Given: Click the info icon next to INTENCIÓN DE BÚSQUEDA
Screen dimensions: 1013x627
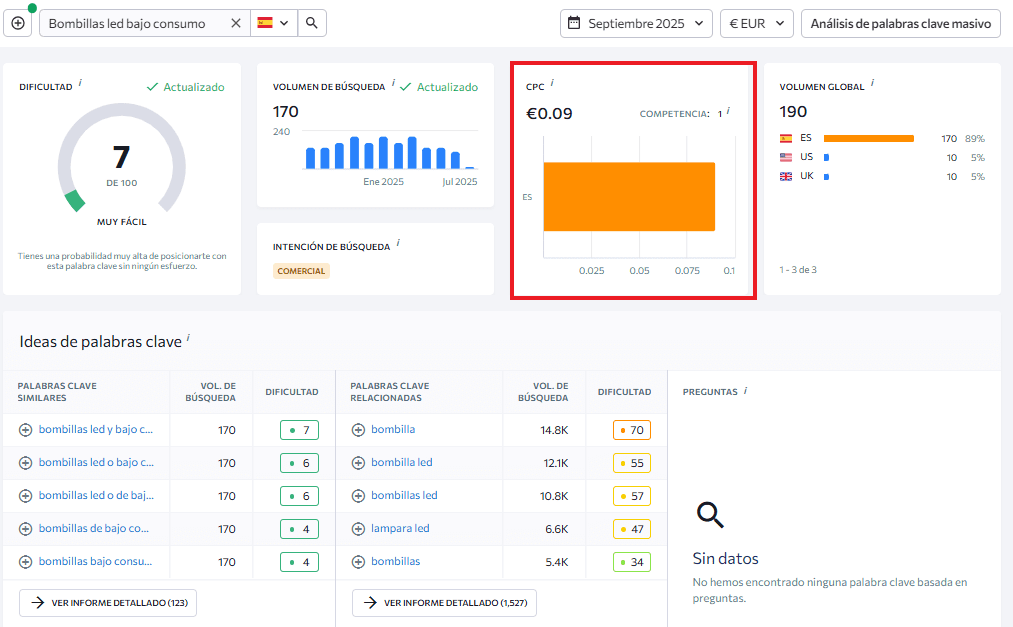Looking at the screenshot, I should coord(398,243).
